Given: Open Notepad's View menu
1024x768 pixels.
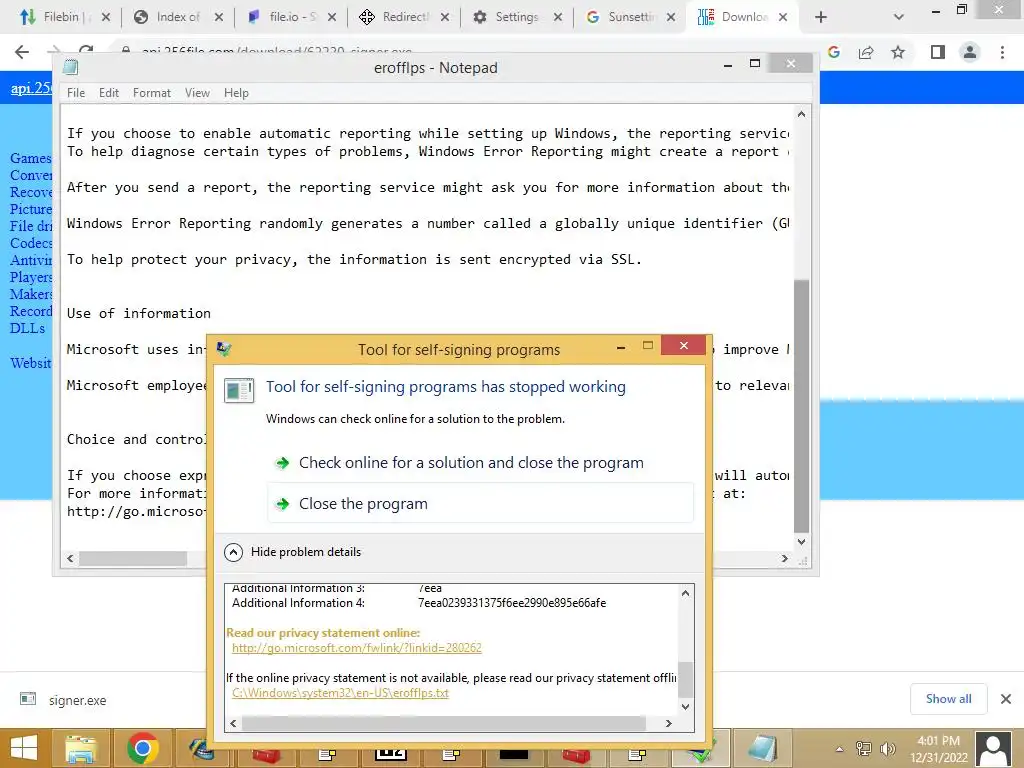Looking at the screenshot, I should click(x=197, y=93).
